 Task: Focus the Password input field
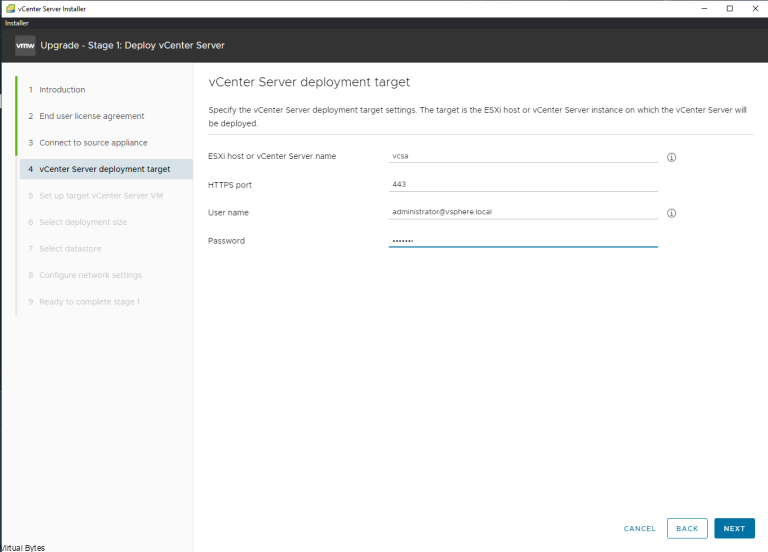tap(522, 240)
